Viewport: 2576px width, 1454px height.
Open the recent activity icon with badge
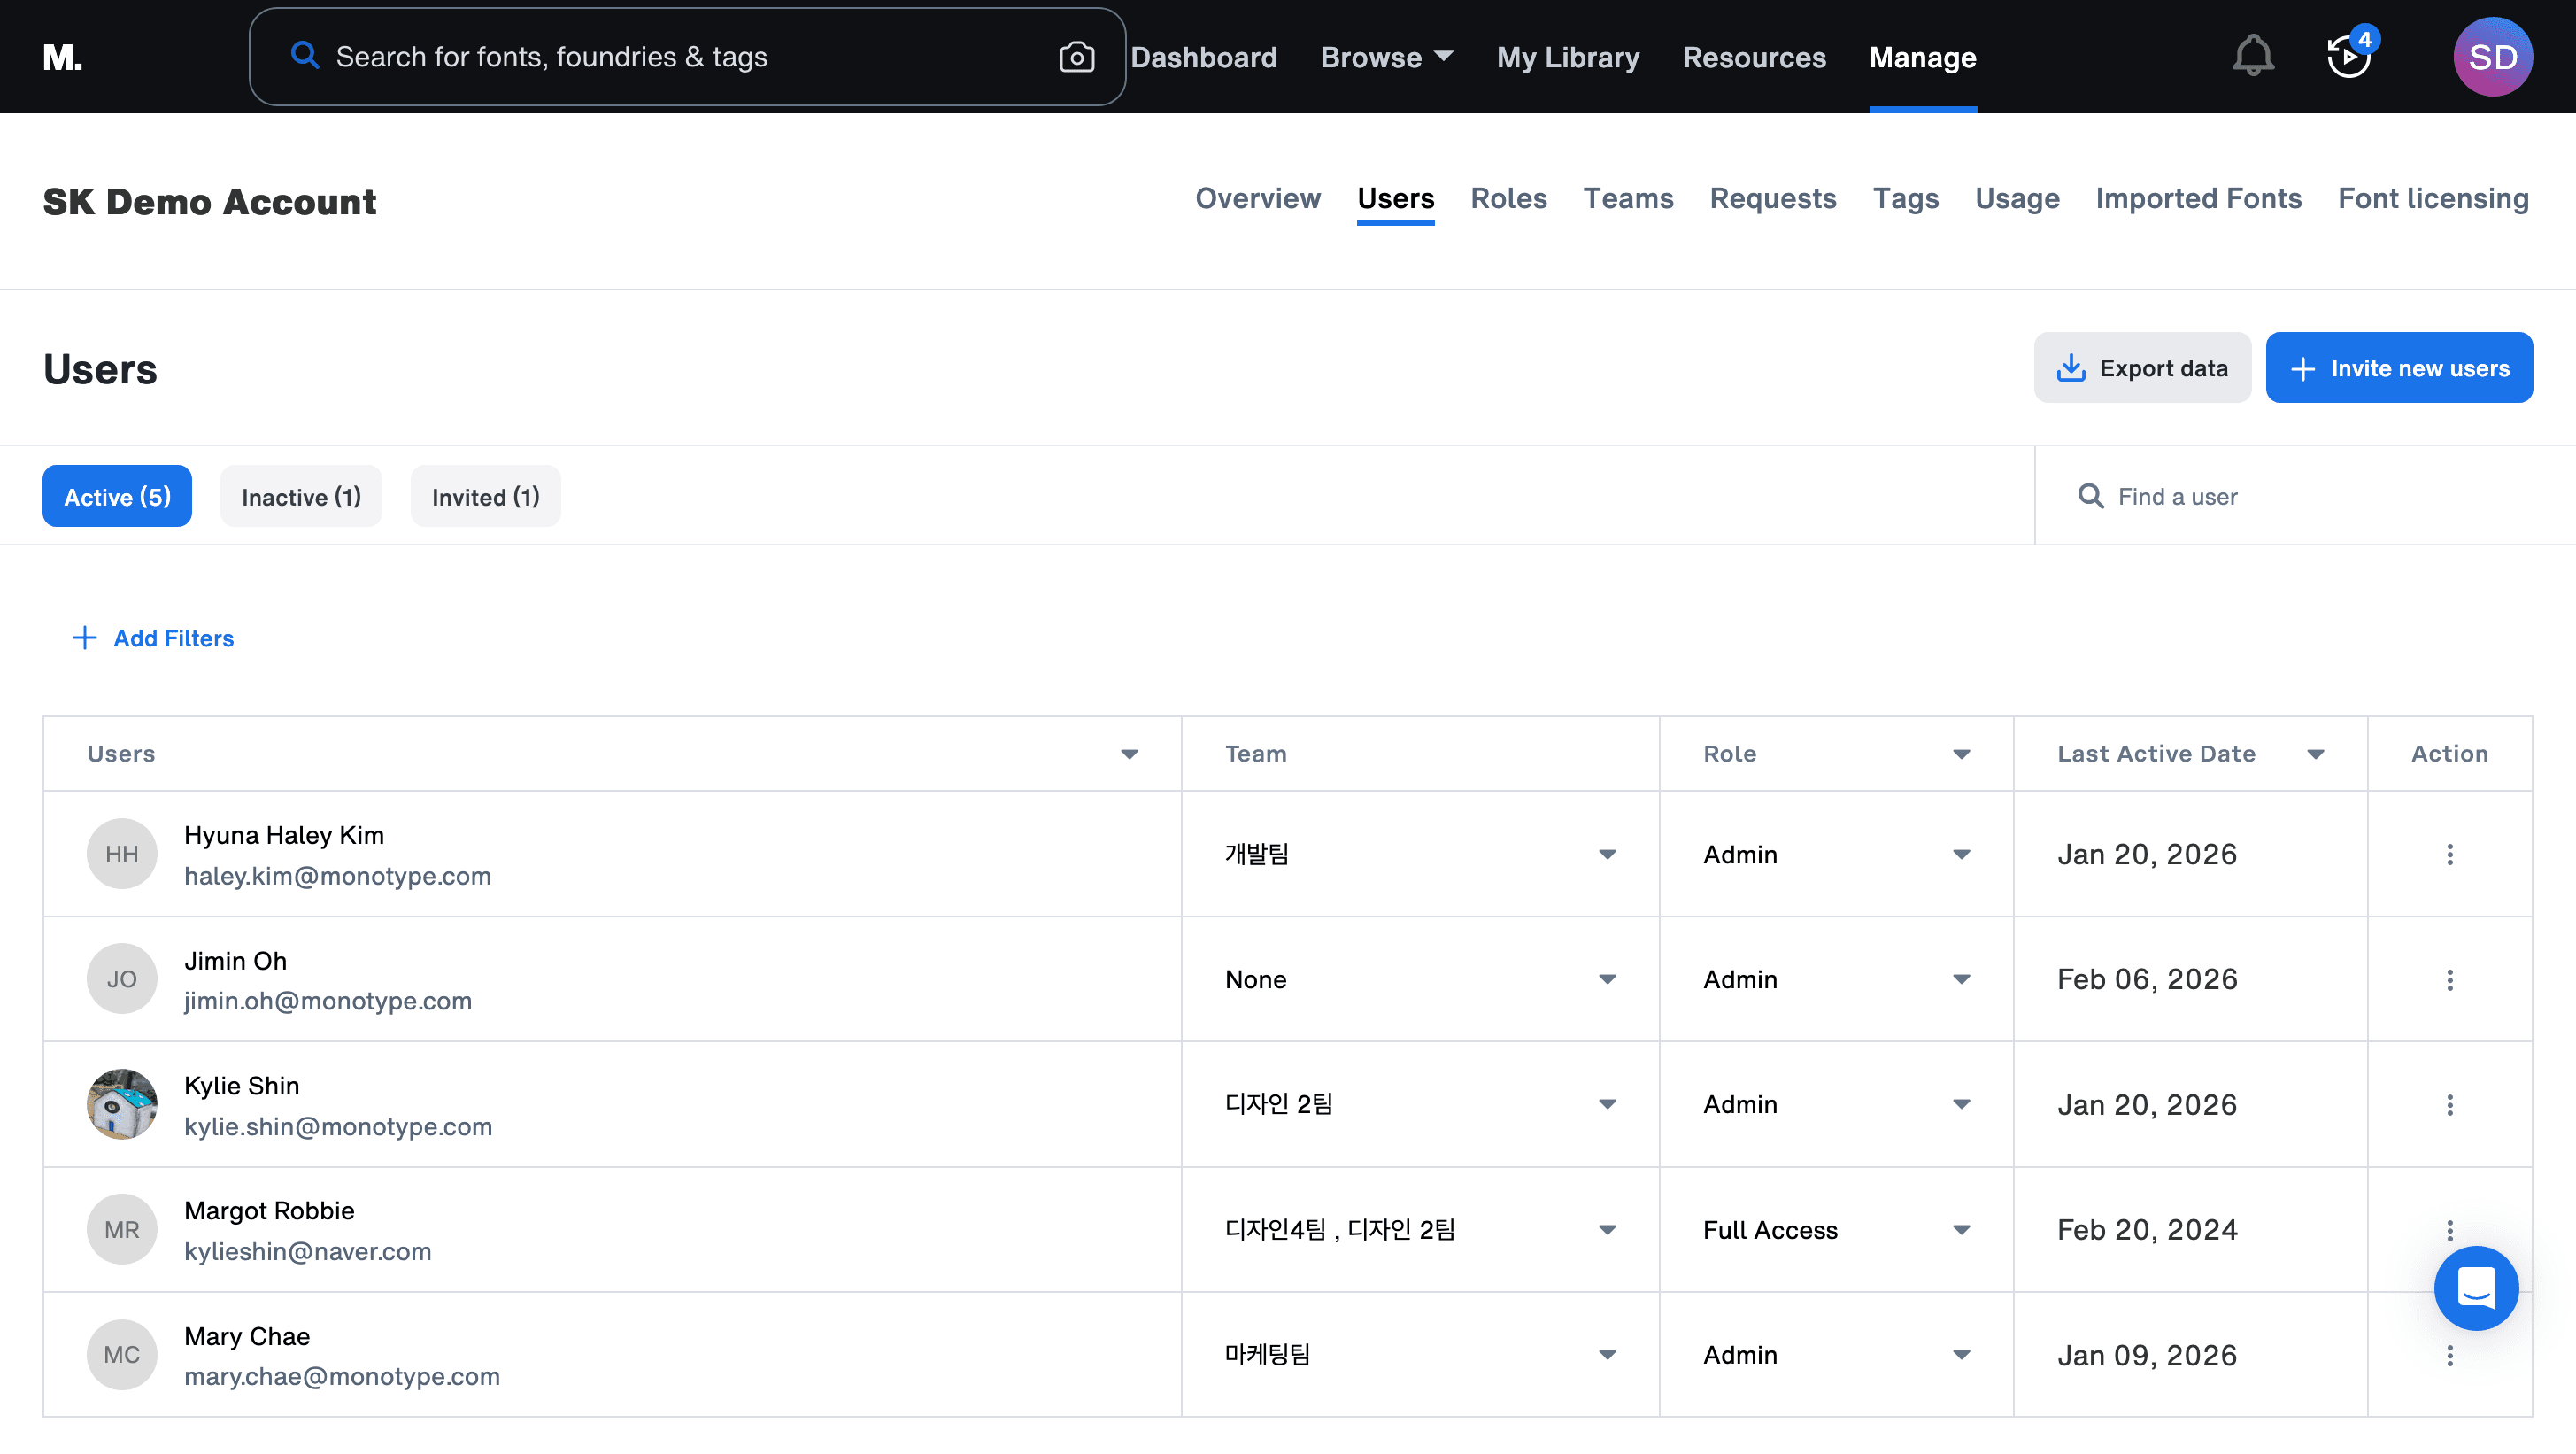pos(2348,56)
